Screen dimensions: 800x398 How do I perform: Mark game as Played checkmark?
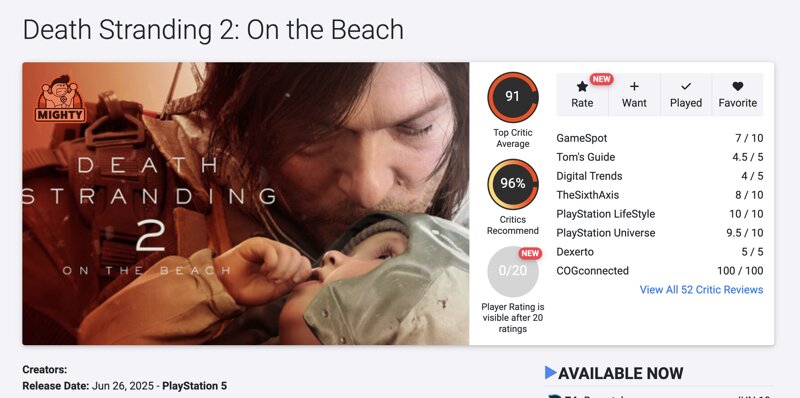pos(686,87)
